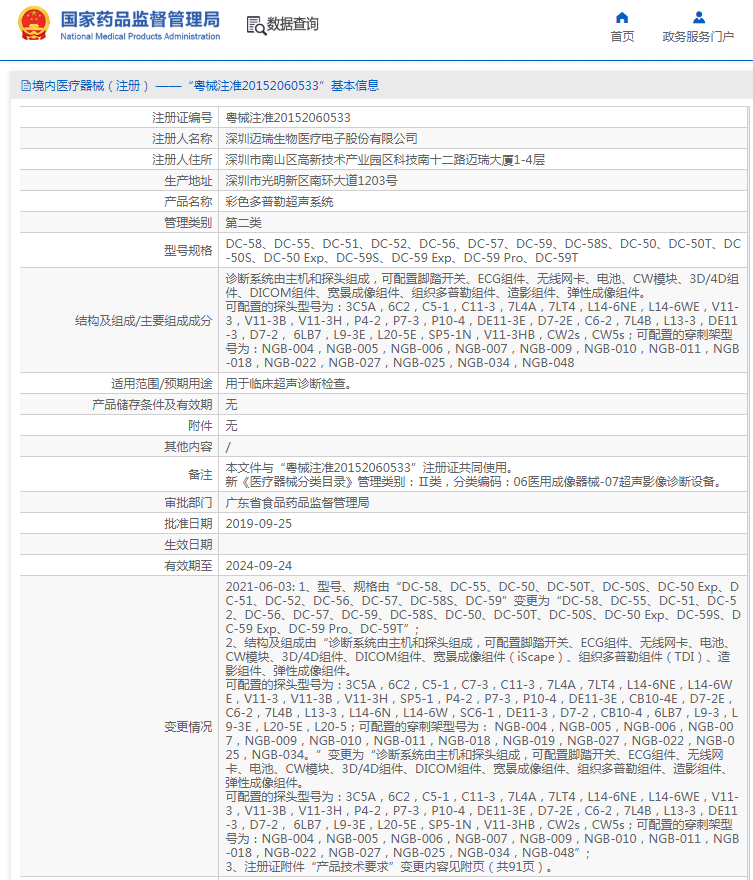The height and width of the screenshot is (880, 753).
Task: Click the 生产地址 row label
Action: click(x=188, y=181)
